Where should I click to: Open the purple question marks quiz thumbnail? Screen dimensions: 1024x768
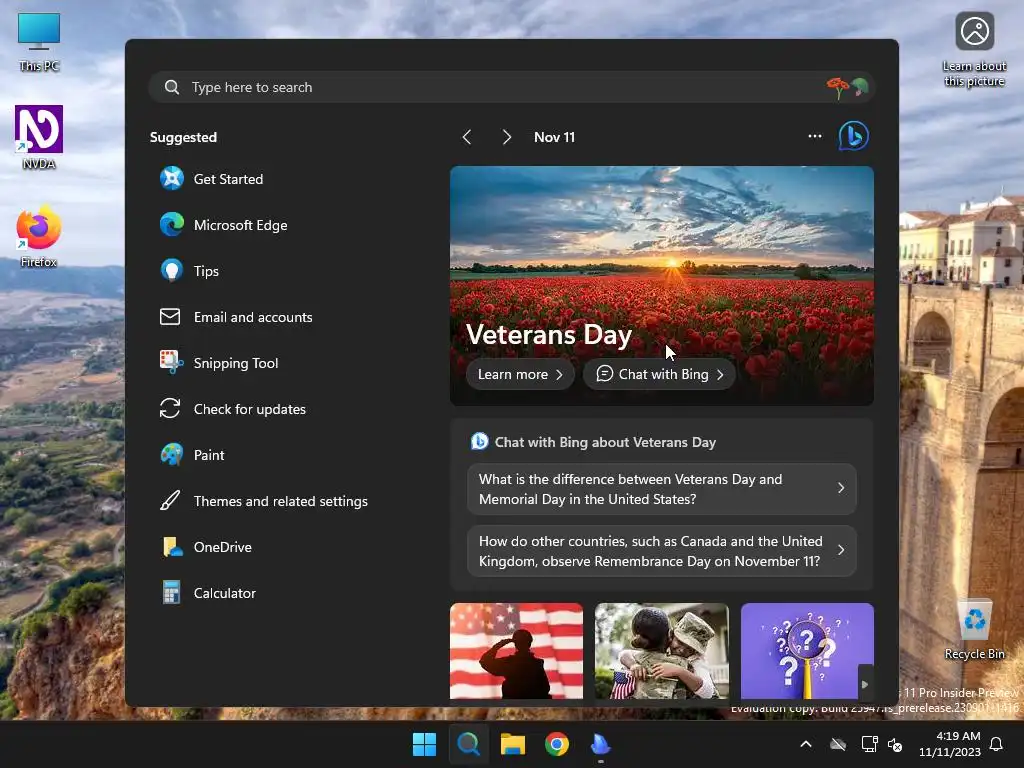point(807,651)
